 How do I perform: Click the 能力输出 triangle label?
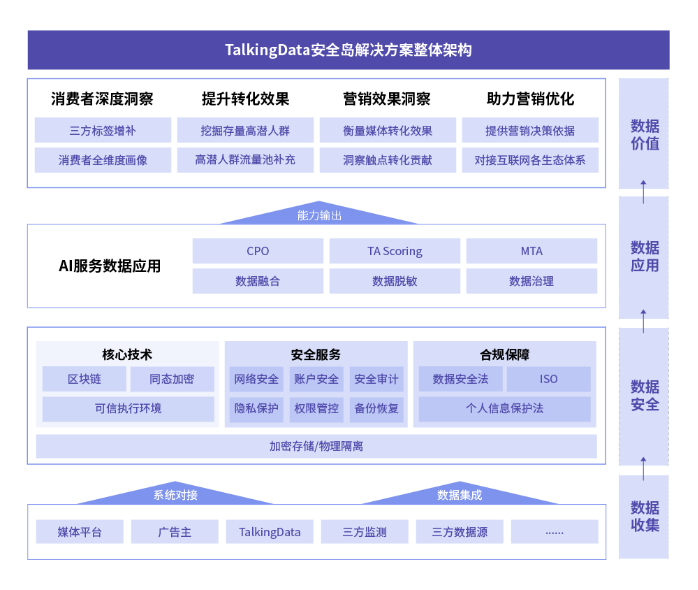coord(319,216)
